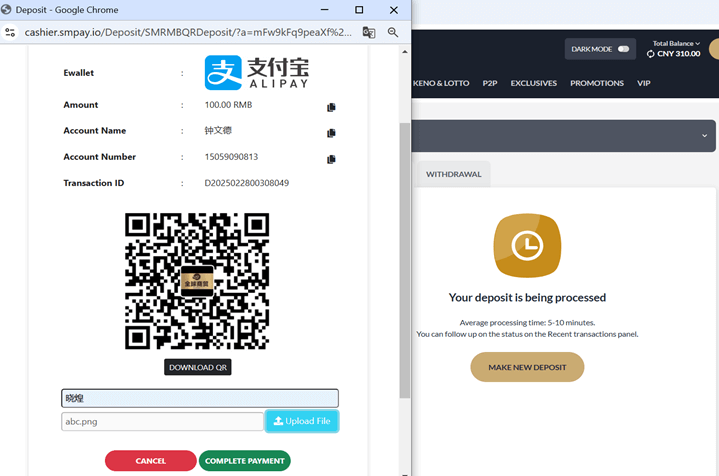The height and width of the screenshot is (476, 719).
Task: Open the Exclusives menu
Action: (534, 83)
